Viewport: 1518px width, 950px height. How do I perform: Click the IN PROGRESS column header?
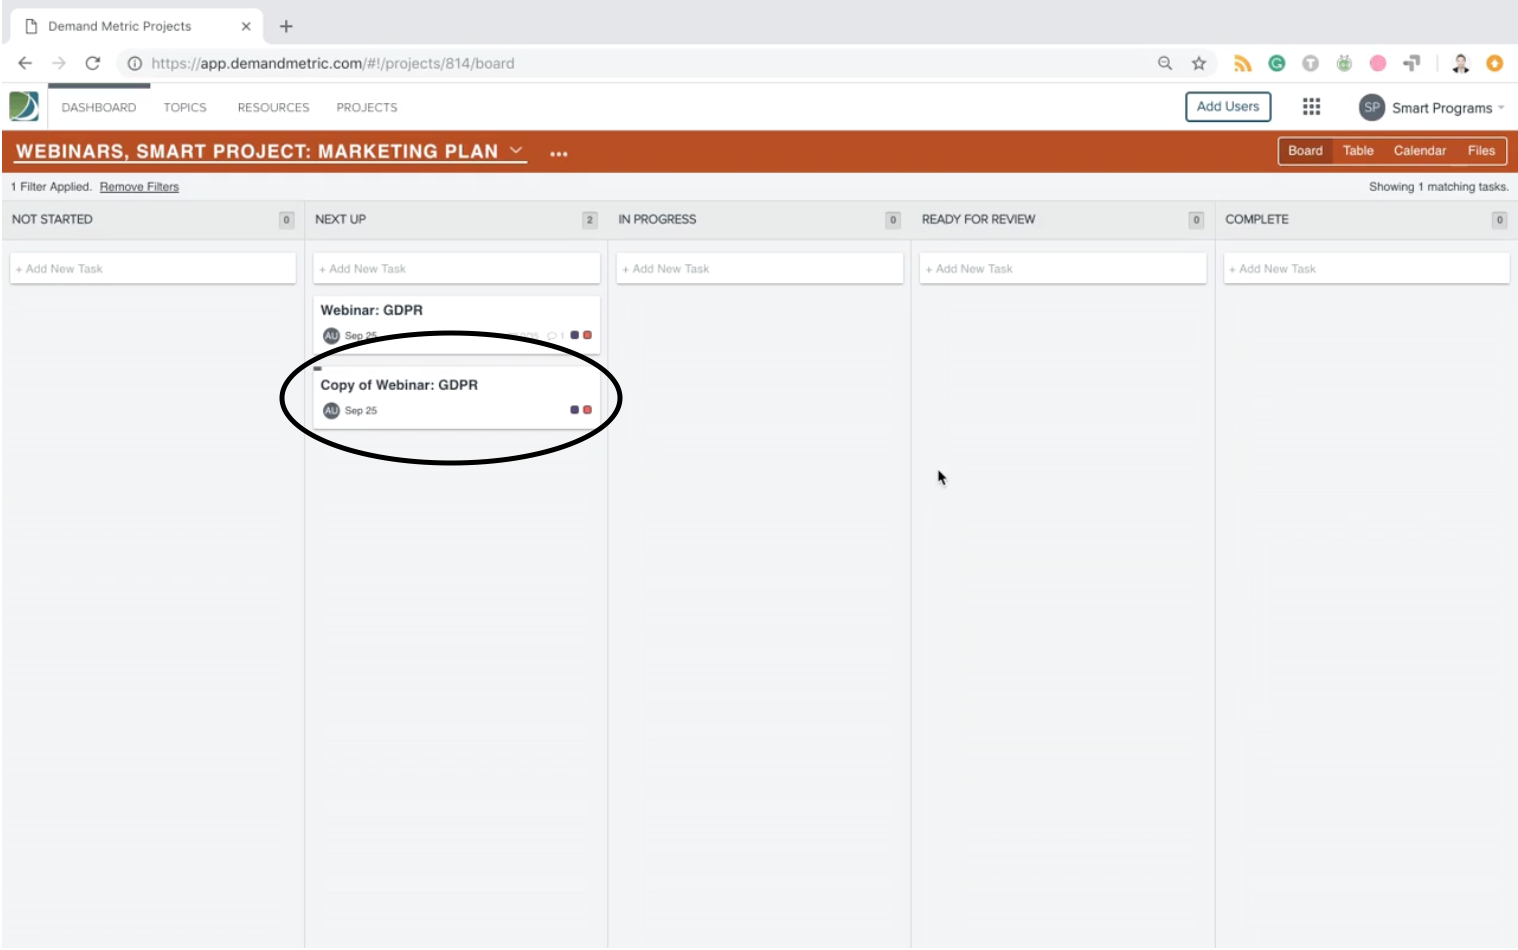(657, 219)
